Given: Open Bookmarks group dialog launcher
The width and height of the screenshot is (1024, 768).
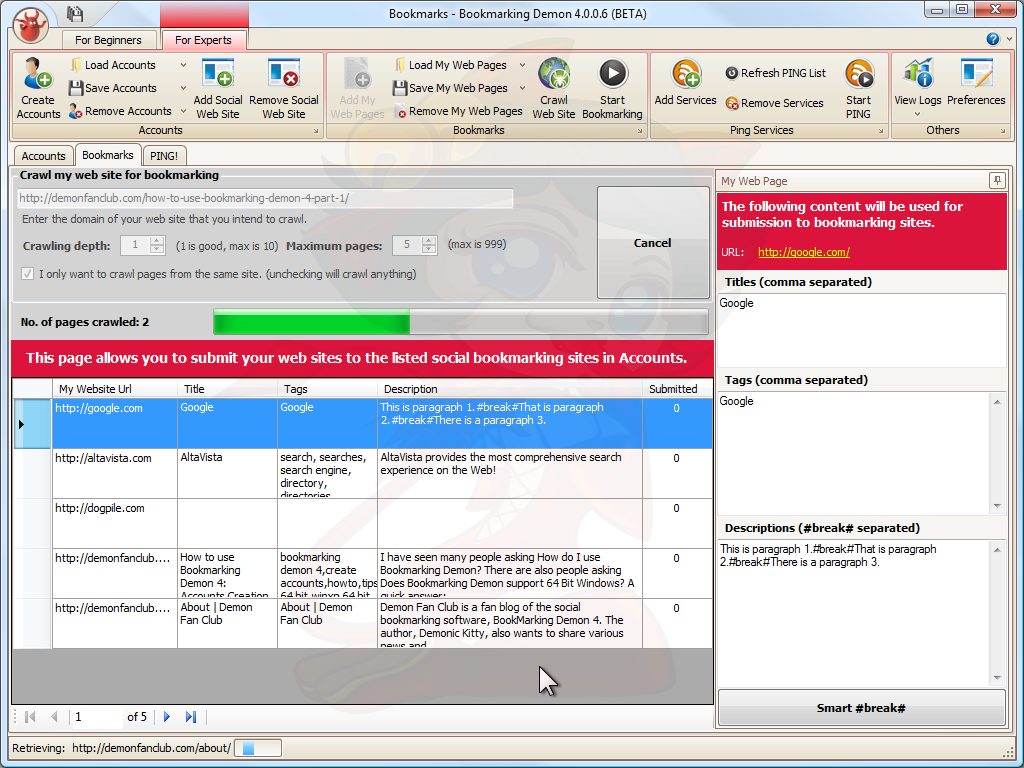Looking at the screenshot, I should tap(640, 131).
